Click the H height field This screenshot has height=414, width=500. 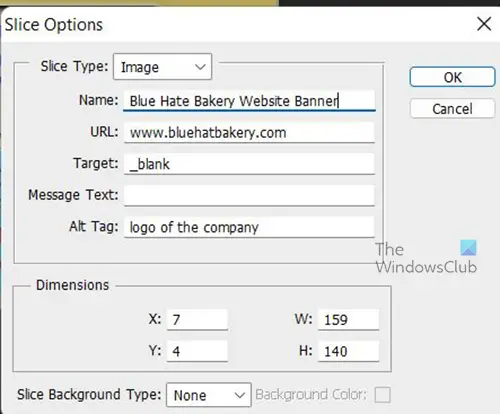[x=348, y=351]
